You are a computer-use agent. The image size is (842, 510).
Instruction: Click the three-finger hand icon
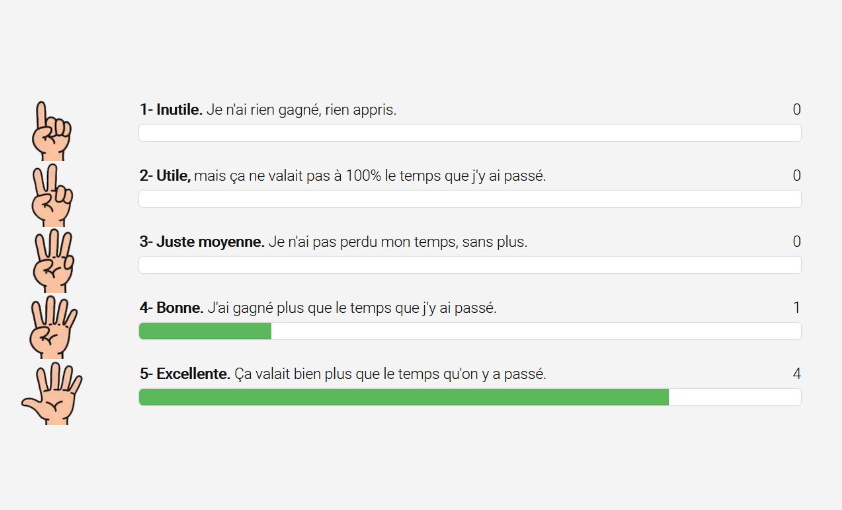[52, 261]
